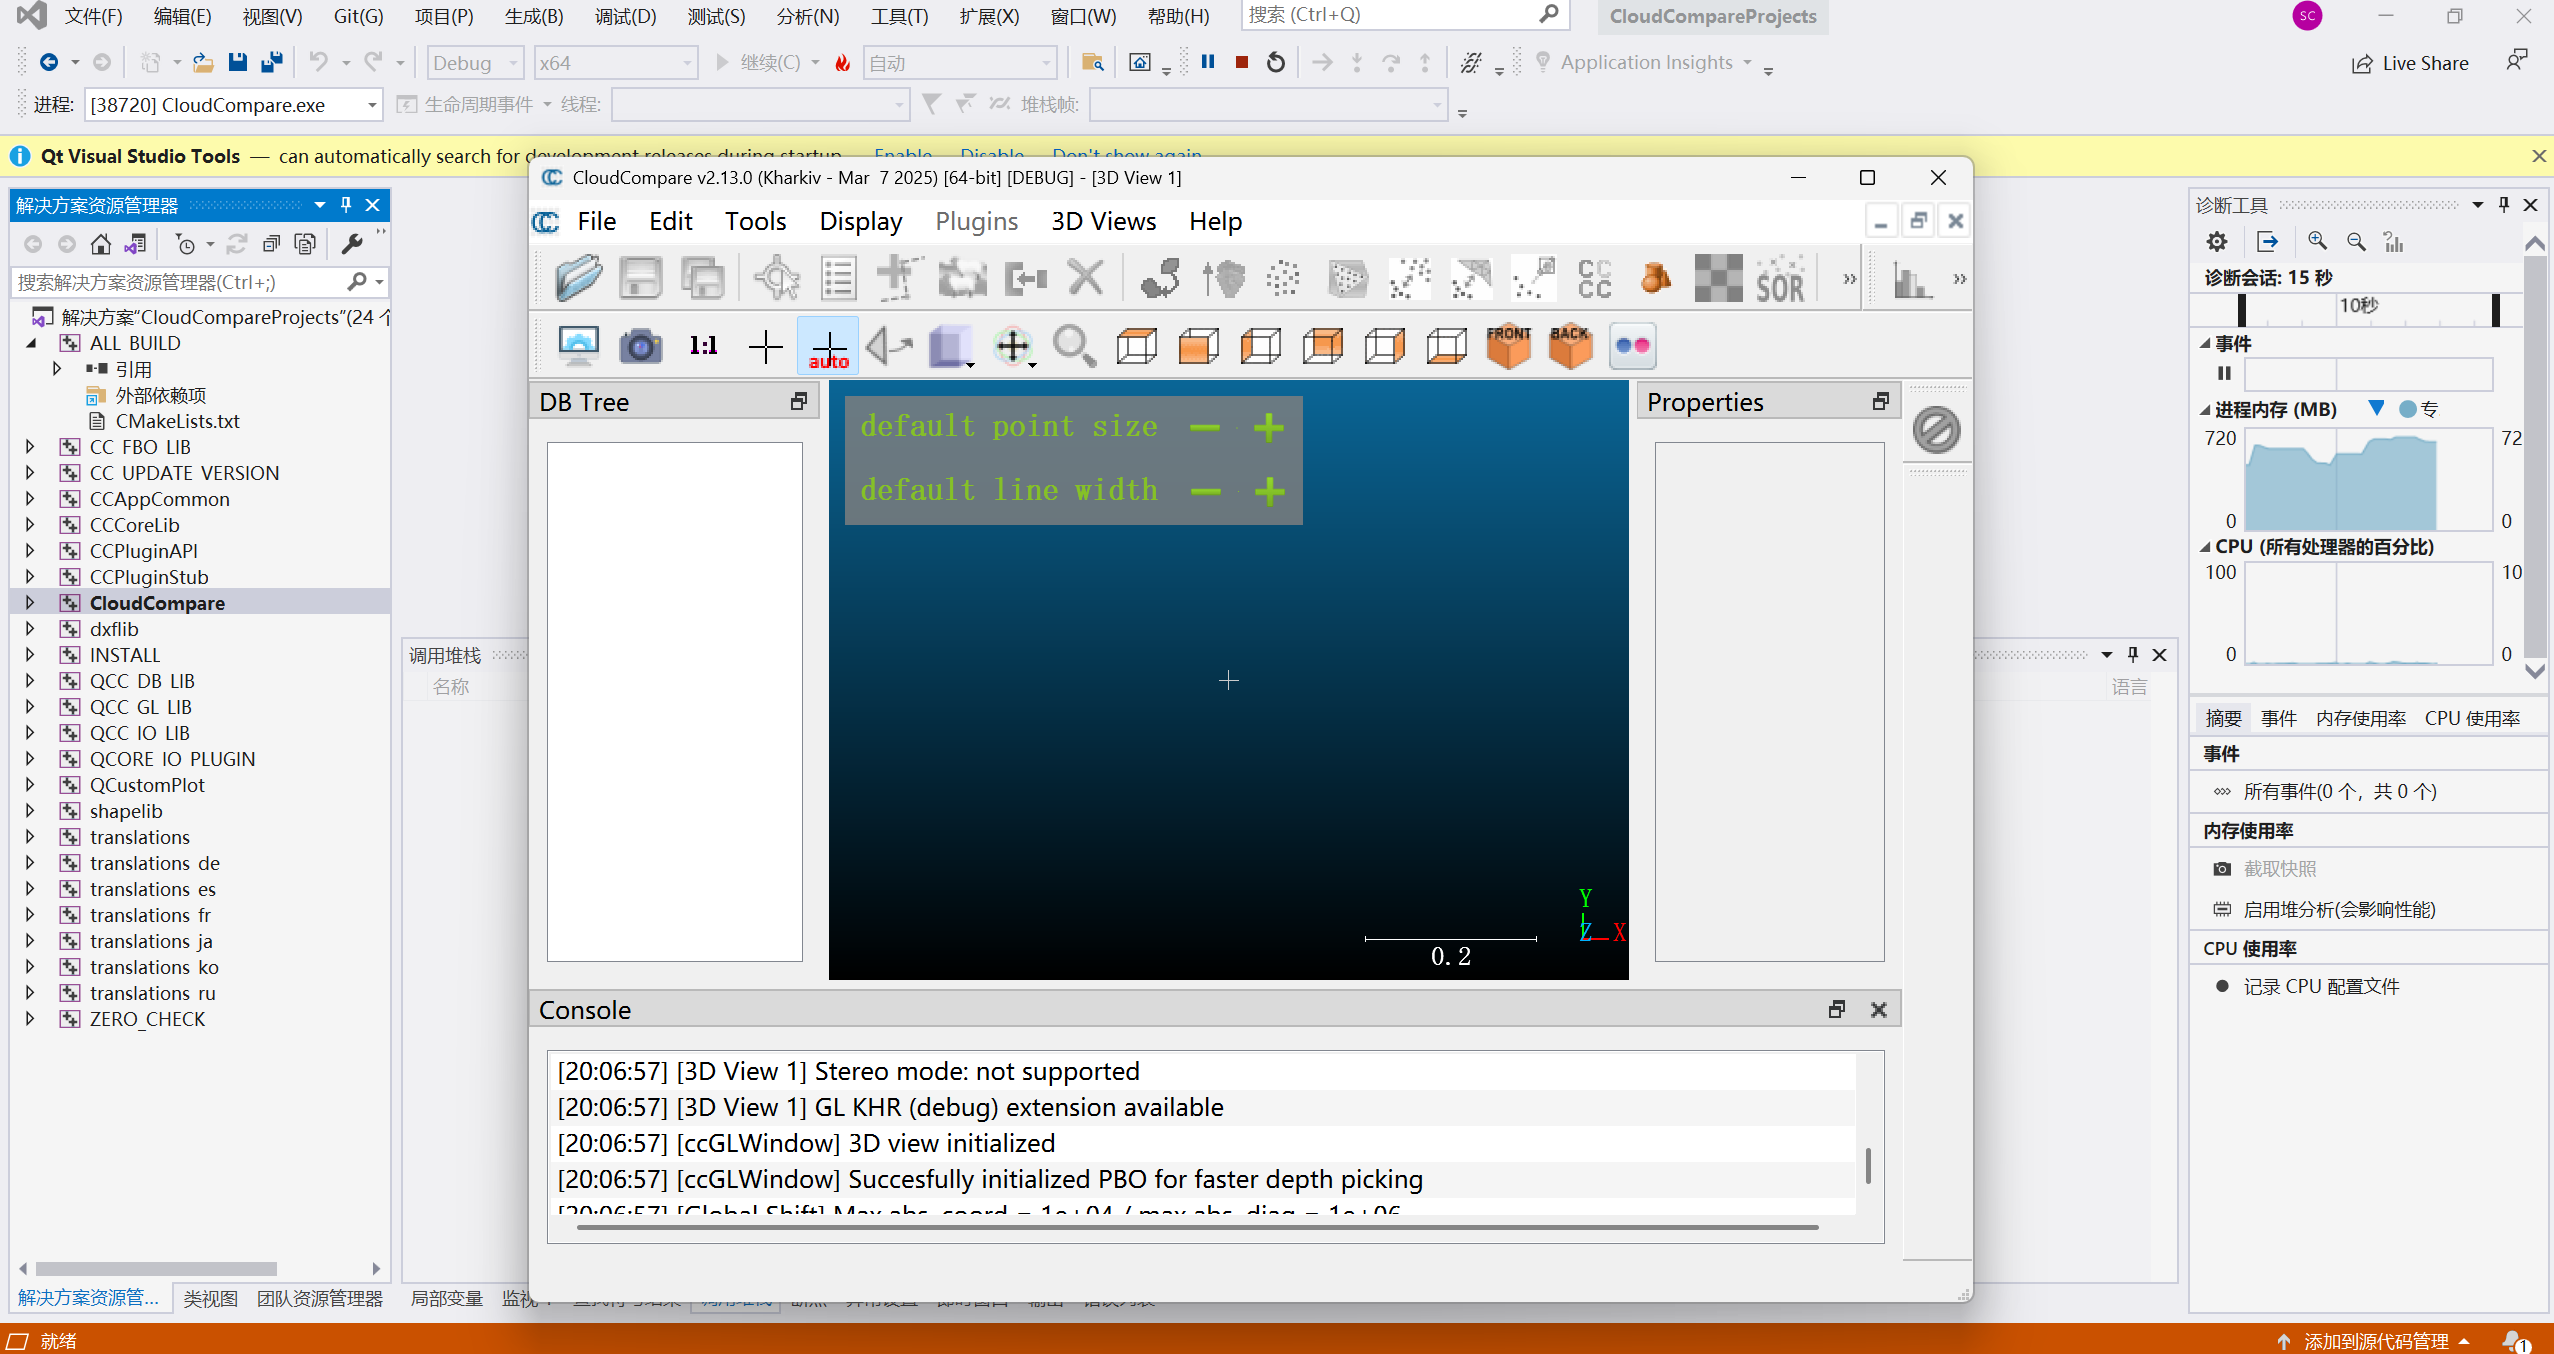Toggle exclusive fullscreen for DB Tree panel
This screenshot has height=1354, width=2554.
[797, 402]
